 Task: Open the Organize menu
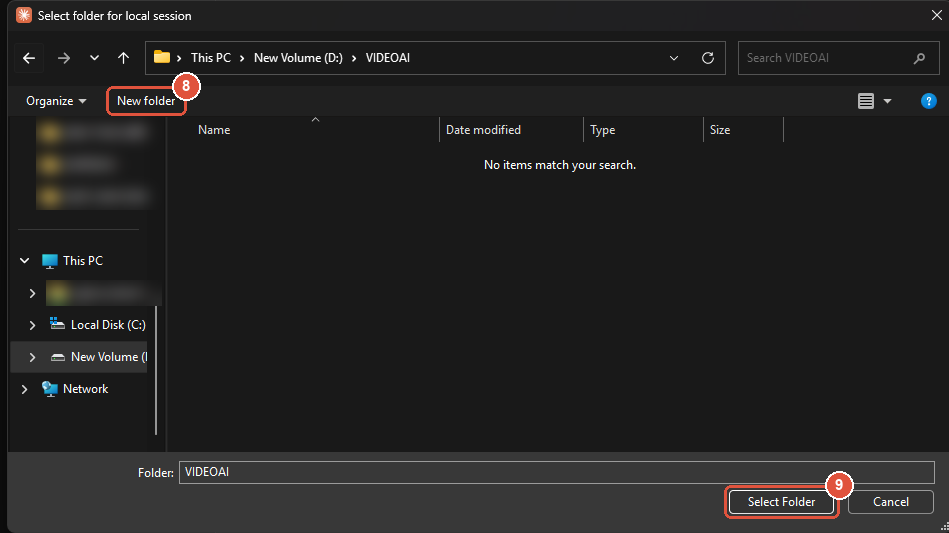pos(56,101)
